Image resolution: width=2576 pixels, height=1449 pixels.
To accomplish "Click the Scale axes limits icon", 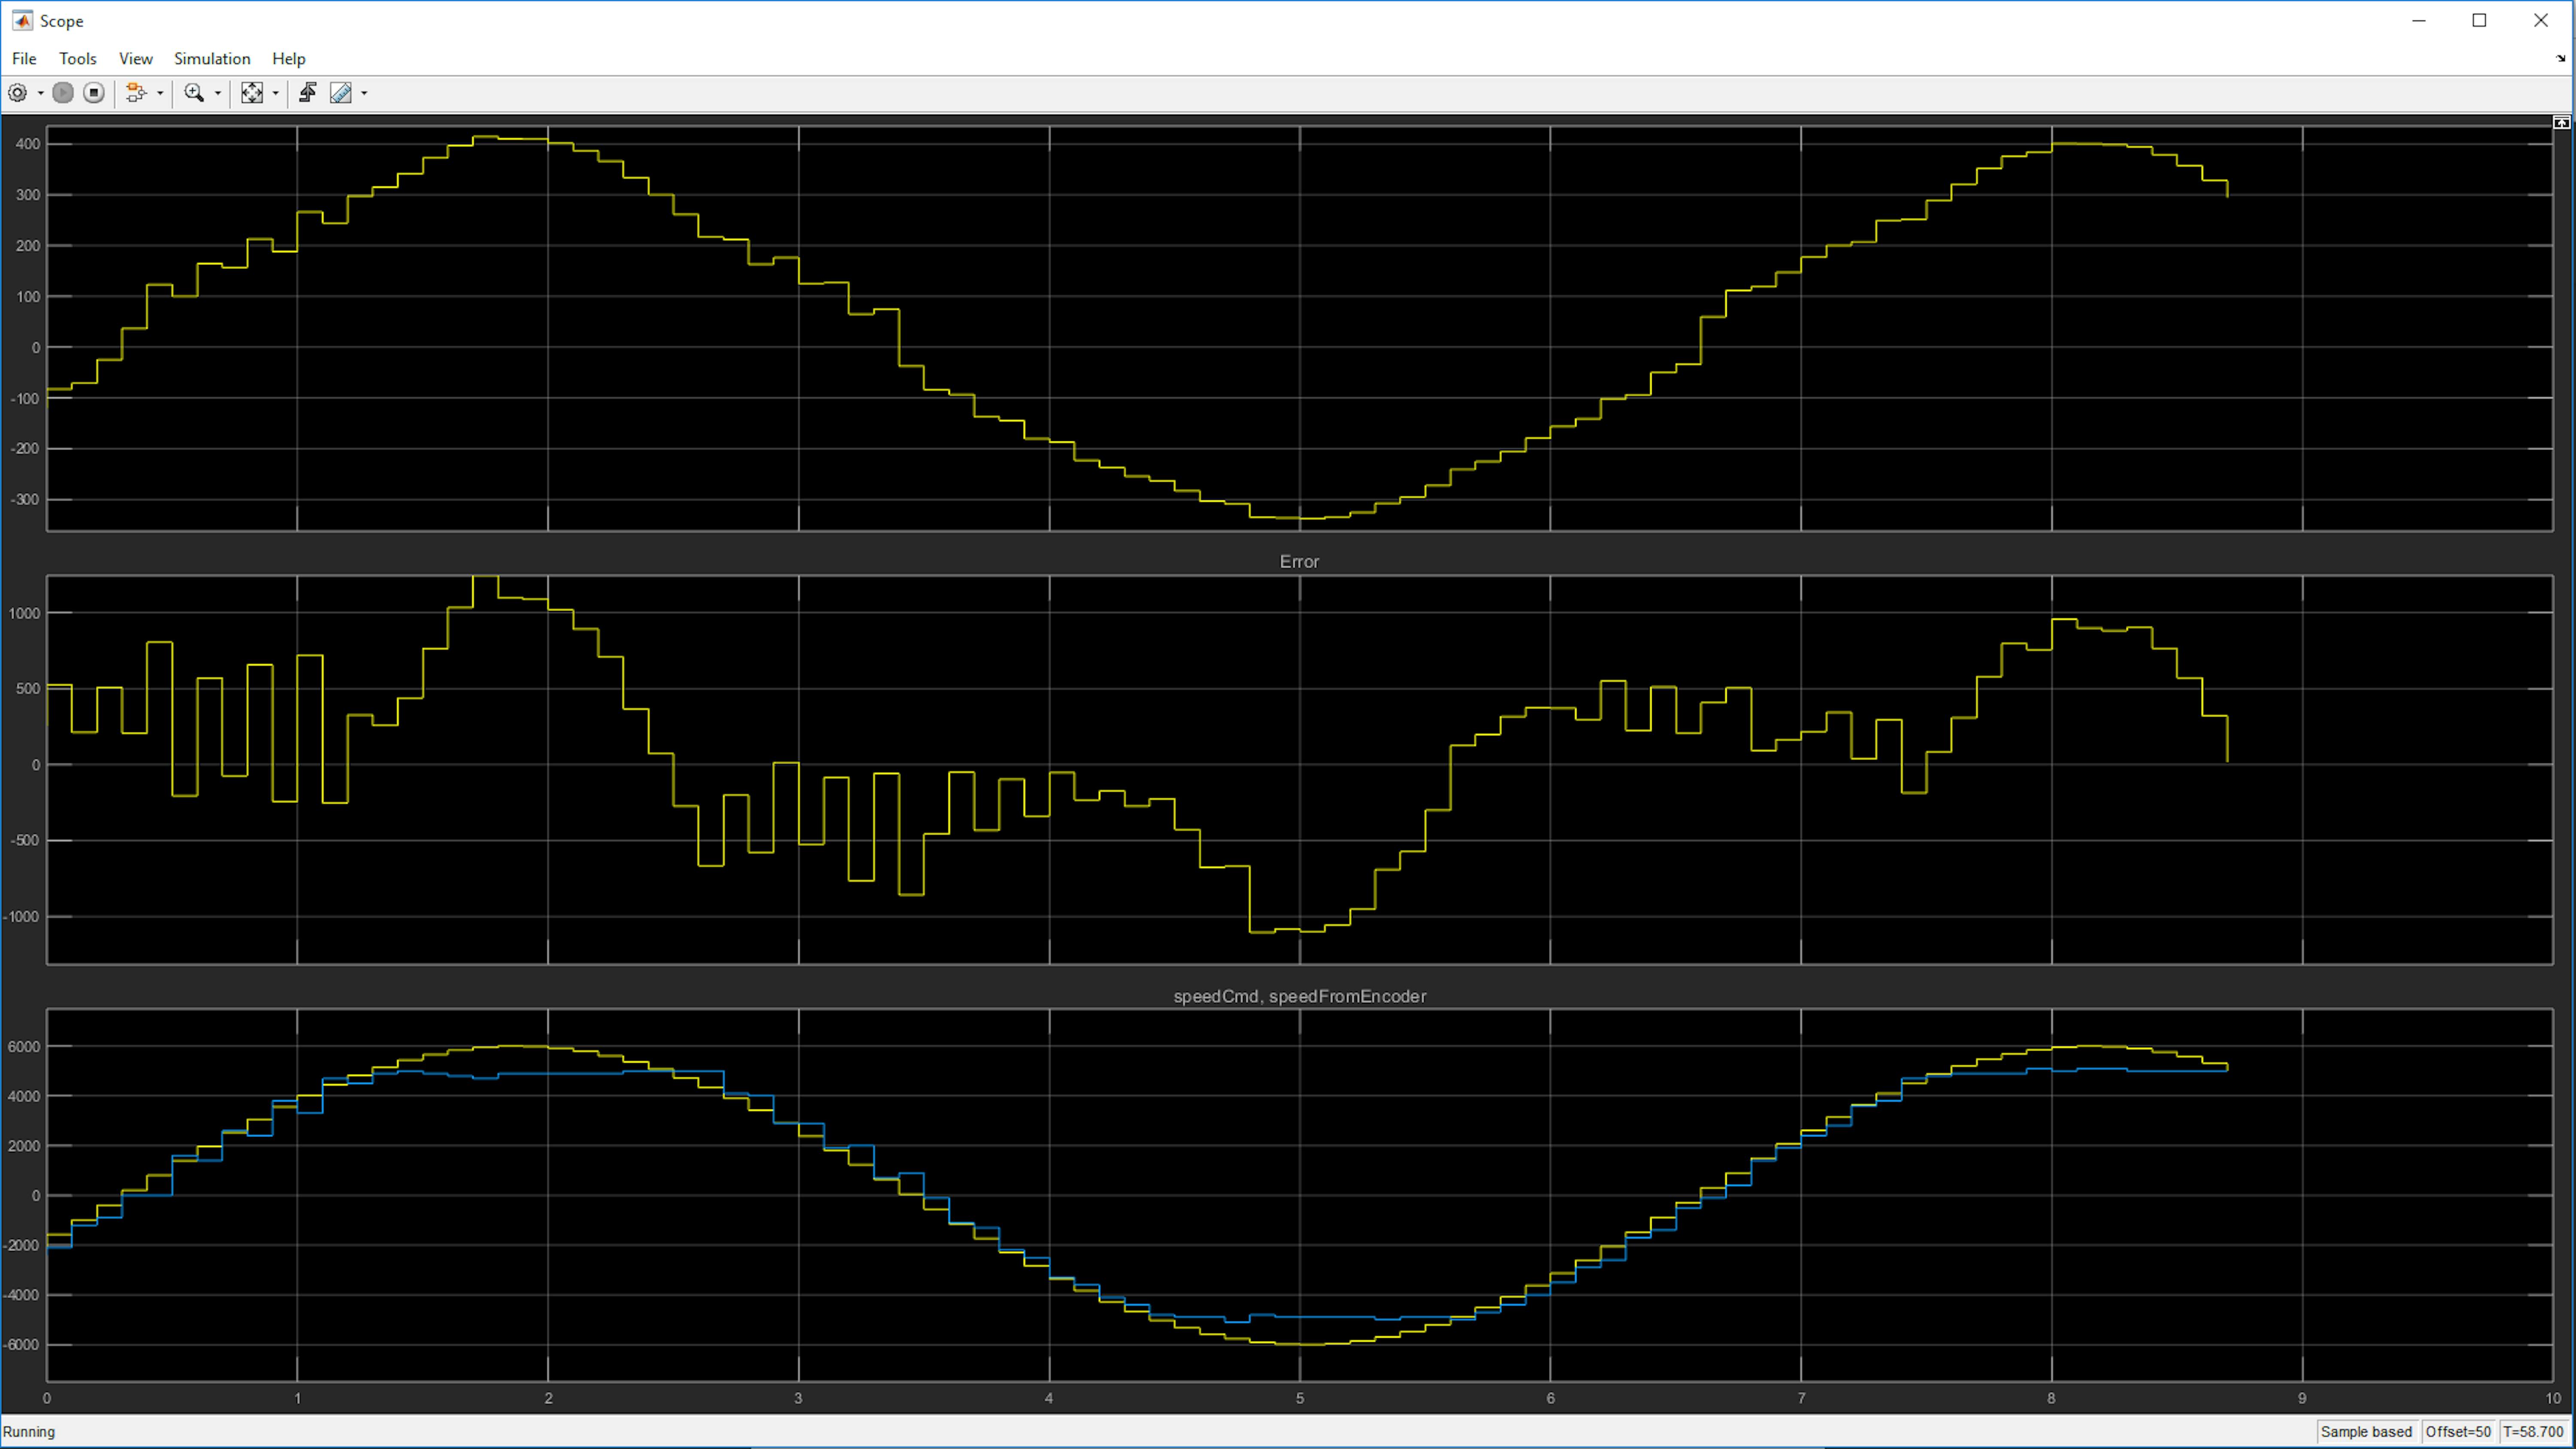I will pyautogui.click(x=252, y=93).
